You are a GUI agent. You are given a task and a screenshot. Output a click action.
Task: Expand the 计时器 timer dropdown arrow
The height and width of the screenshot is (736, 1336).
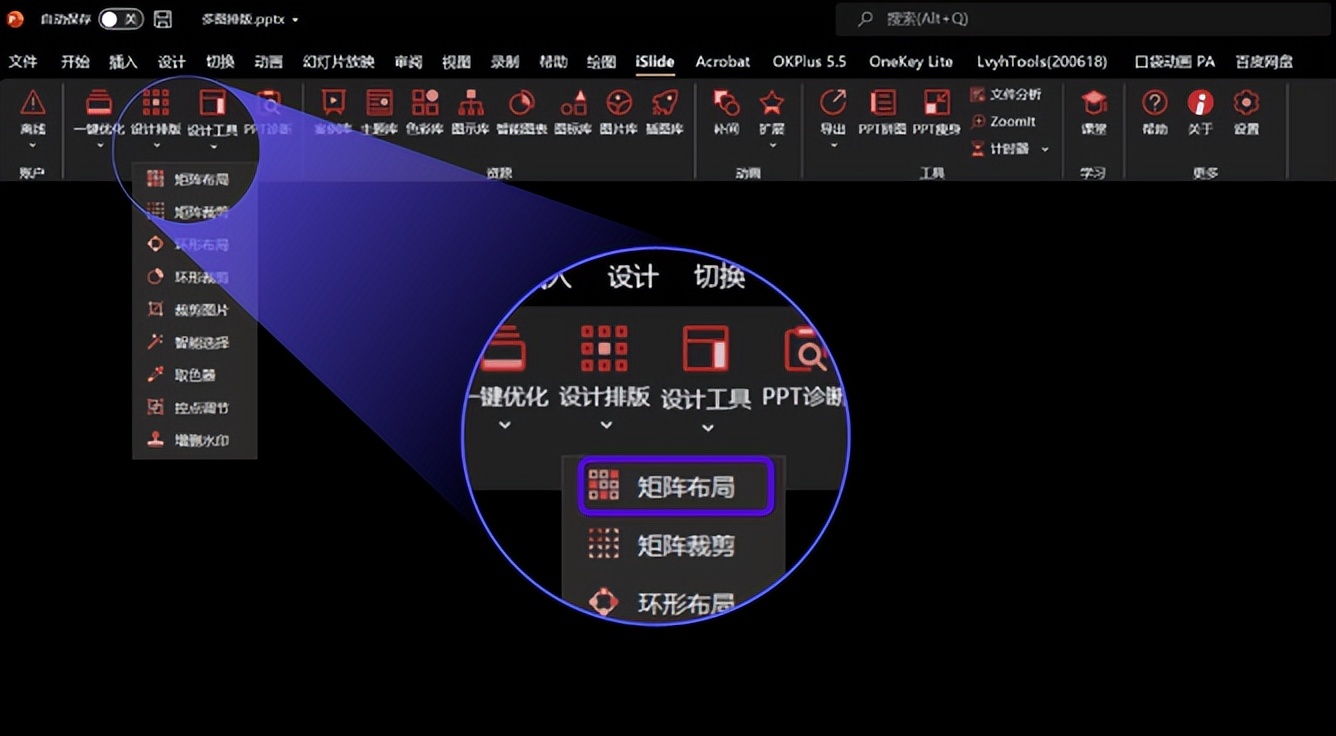(x=1045, y=149)
